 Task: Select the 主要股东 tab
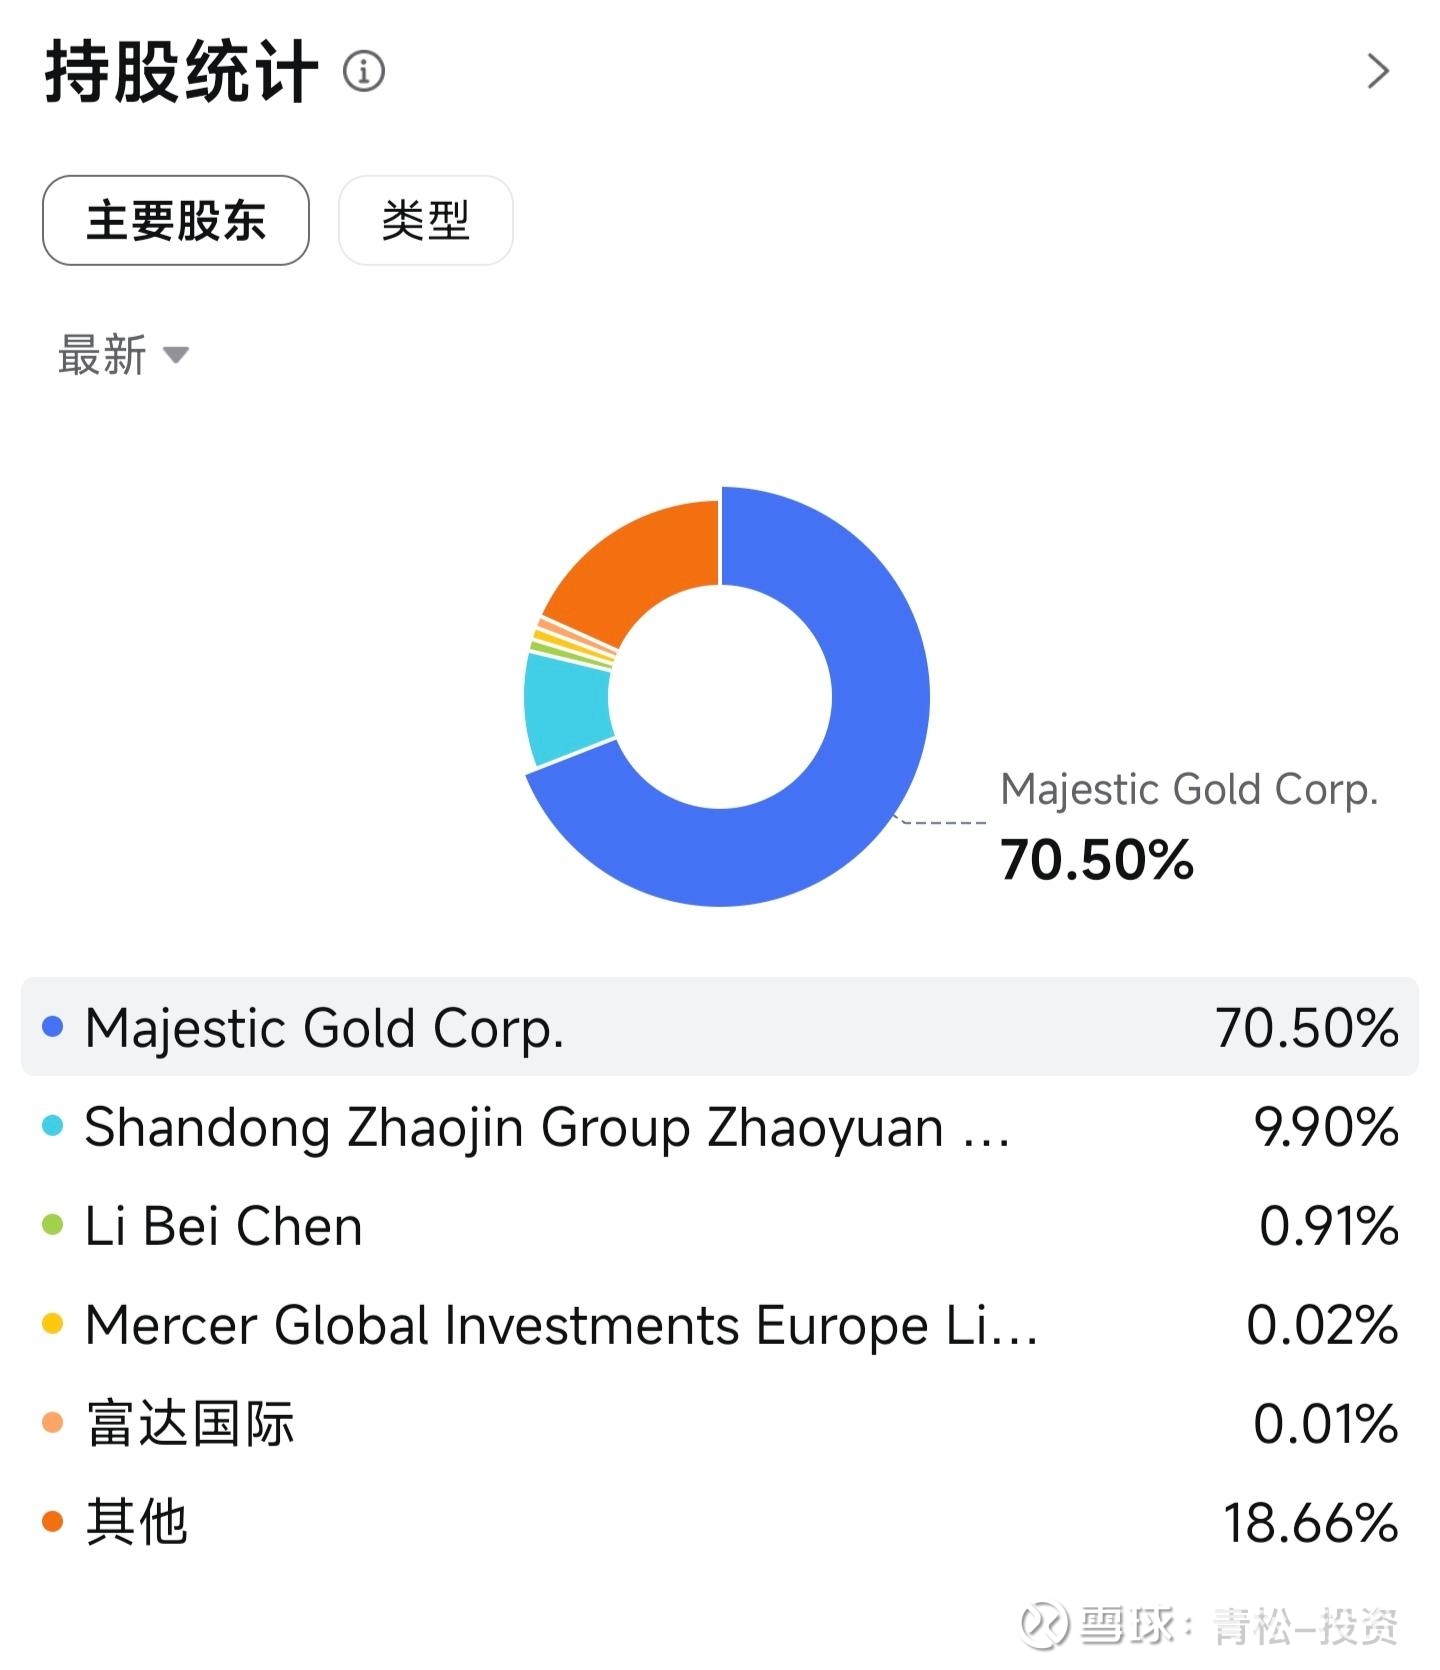point(176,221)
